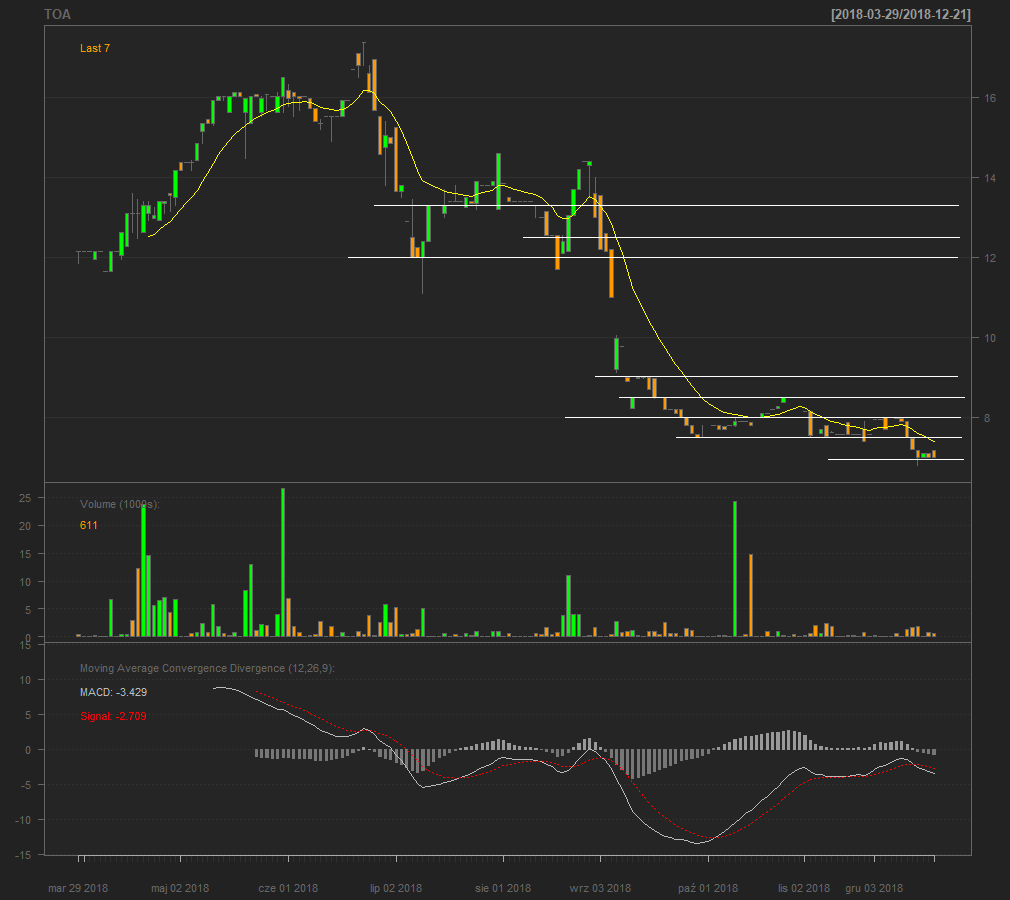Click the tall orange volume bar in October
The width and height of the screenshot is (1010, 900).
tap(751, 595)
